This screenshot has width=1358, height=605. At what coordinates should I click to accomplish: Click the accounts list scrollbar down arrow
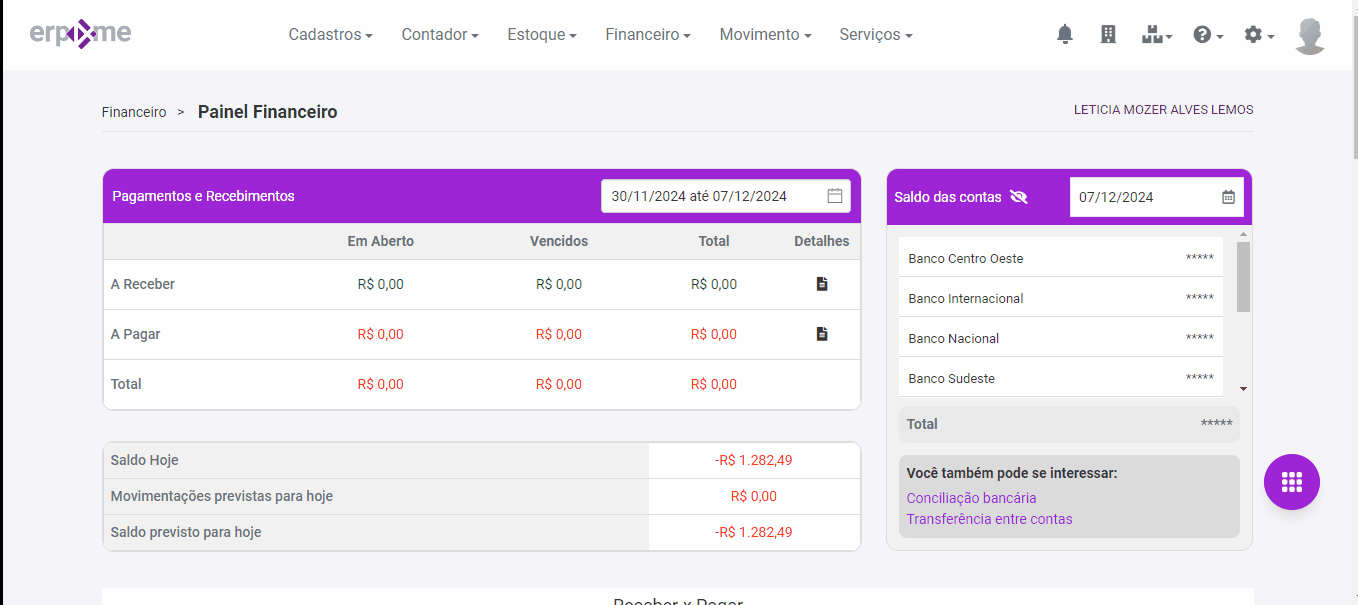point(1243,388)
